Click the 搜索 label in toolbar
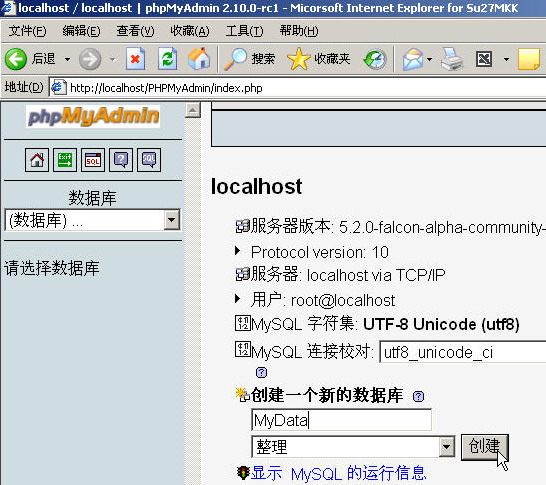 coord(263,58)
